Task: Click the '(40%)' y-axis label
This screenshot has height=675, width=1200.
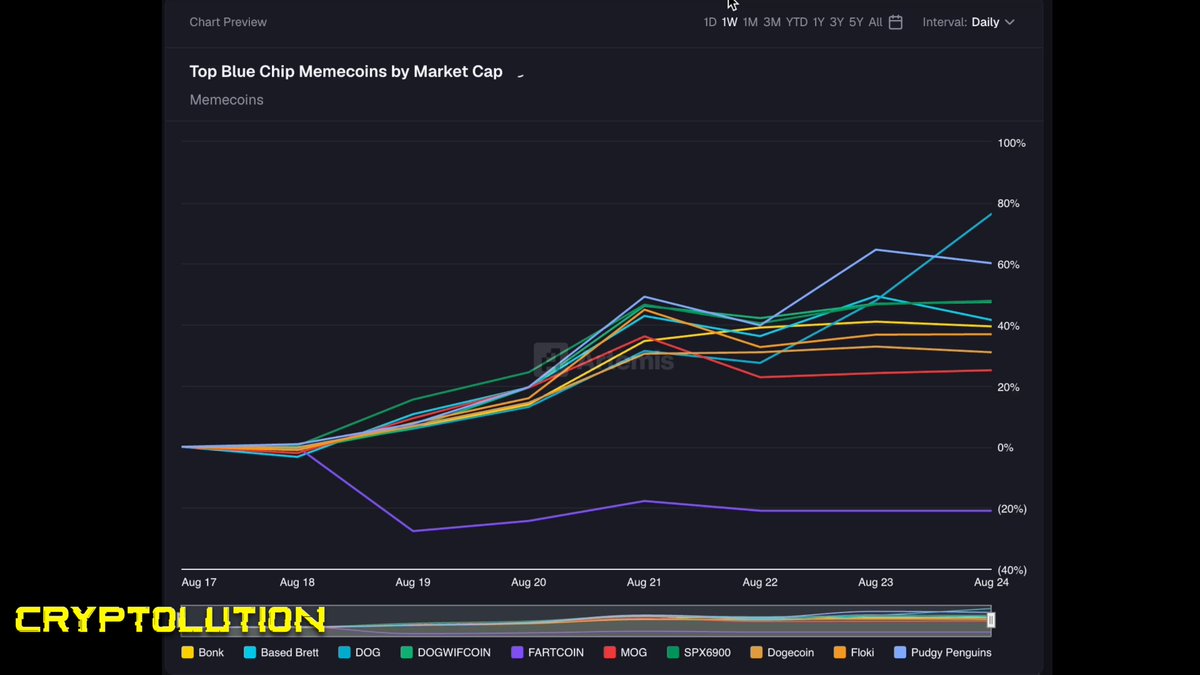Action: 1013,570
